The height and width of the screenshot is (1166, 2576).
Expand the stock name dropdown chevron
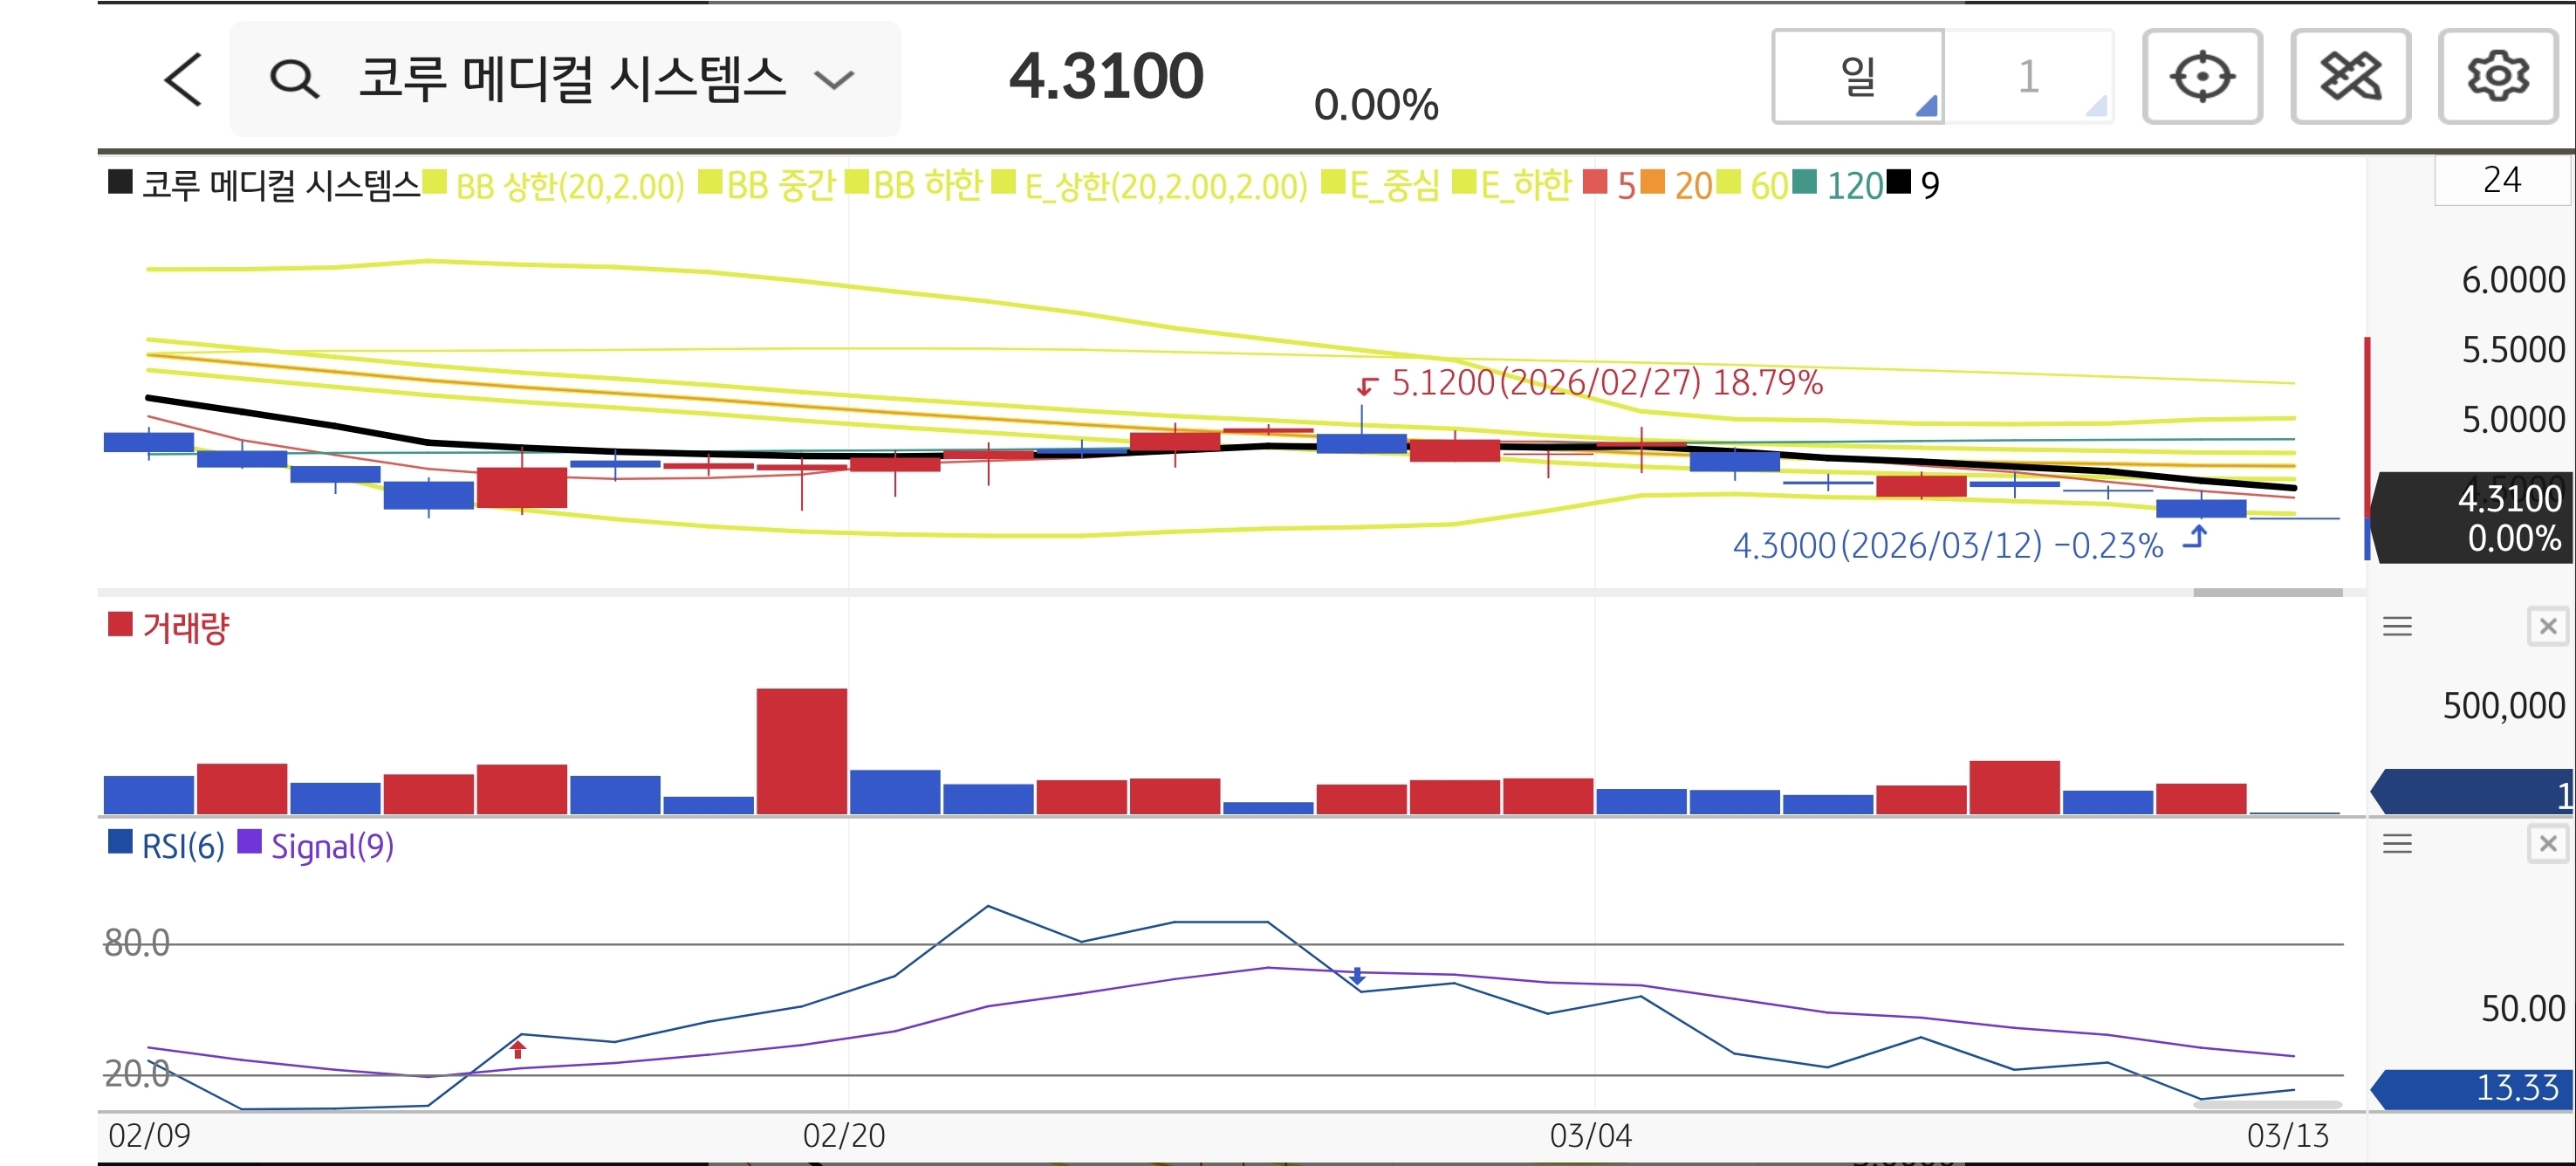coord(833,79)
